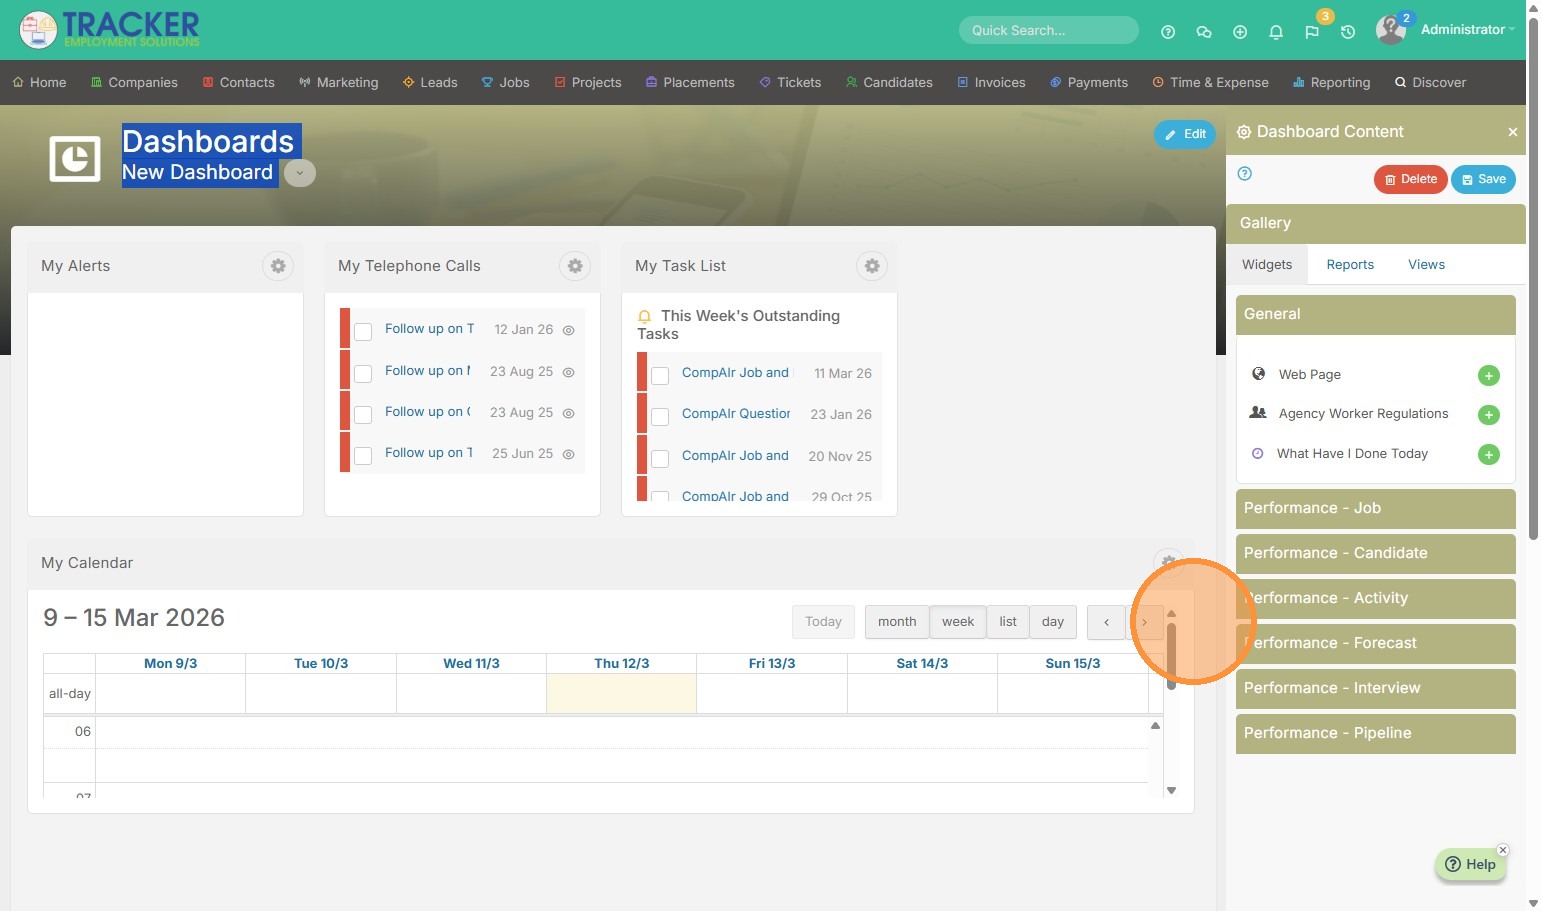Open the New Dashboard dropdown arrow
This screenshot has width=1541, height=911.
click(300, 173)
